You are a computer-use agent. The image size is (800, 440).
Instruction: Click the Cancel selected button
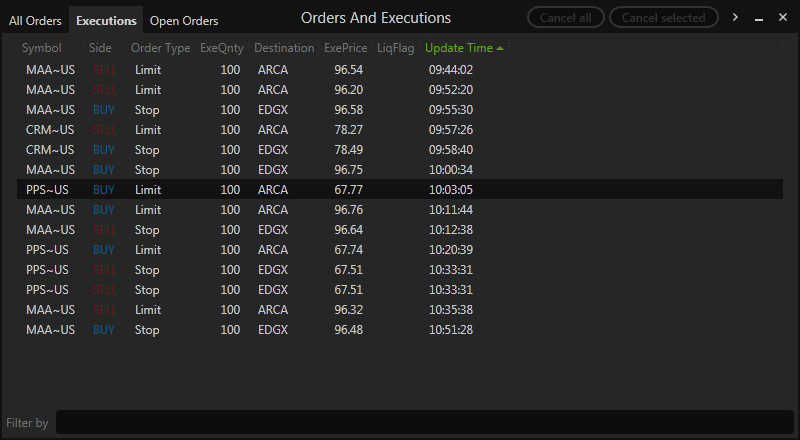[x=663, y=18]
